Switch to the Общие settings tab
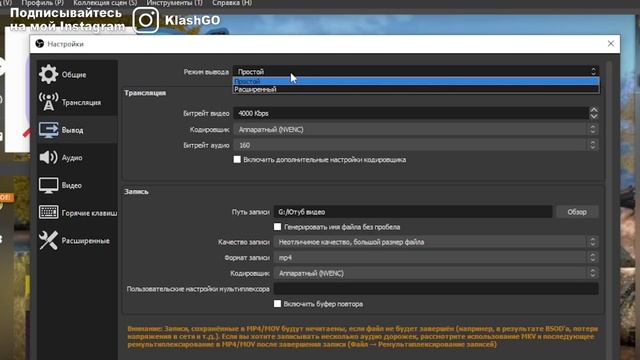The width and height of the screenshot is (640, 360). [77, 74]
